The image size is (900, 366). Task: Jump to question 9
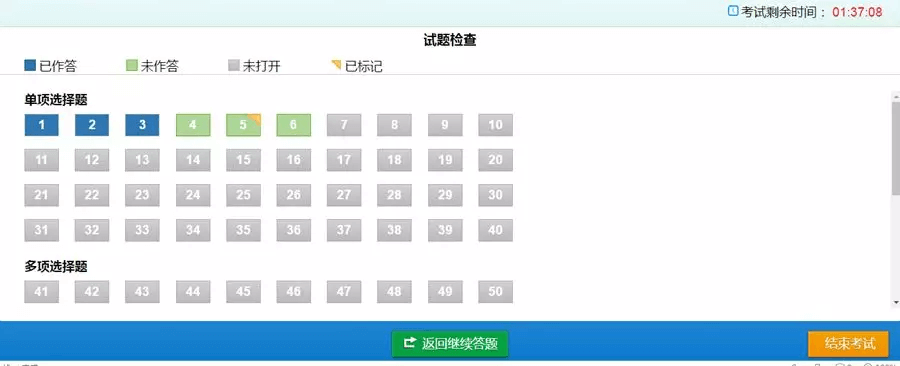pos(445,125)
